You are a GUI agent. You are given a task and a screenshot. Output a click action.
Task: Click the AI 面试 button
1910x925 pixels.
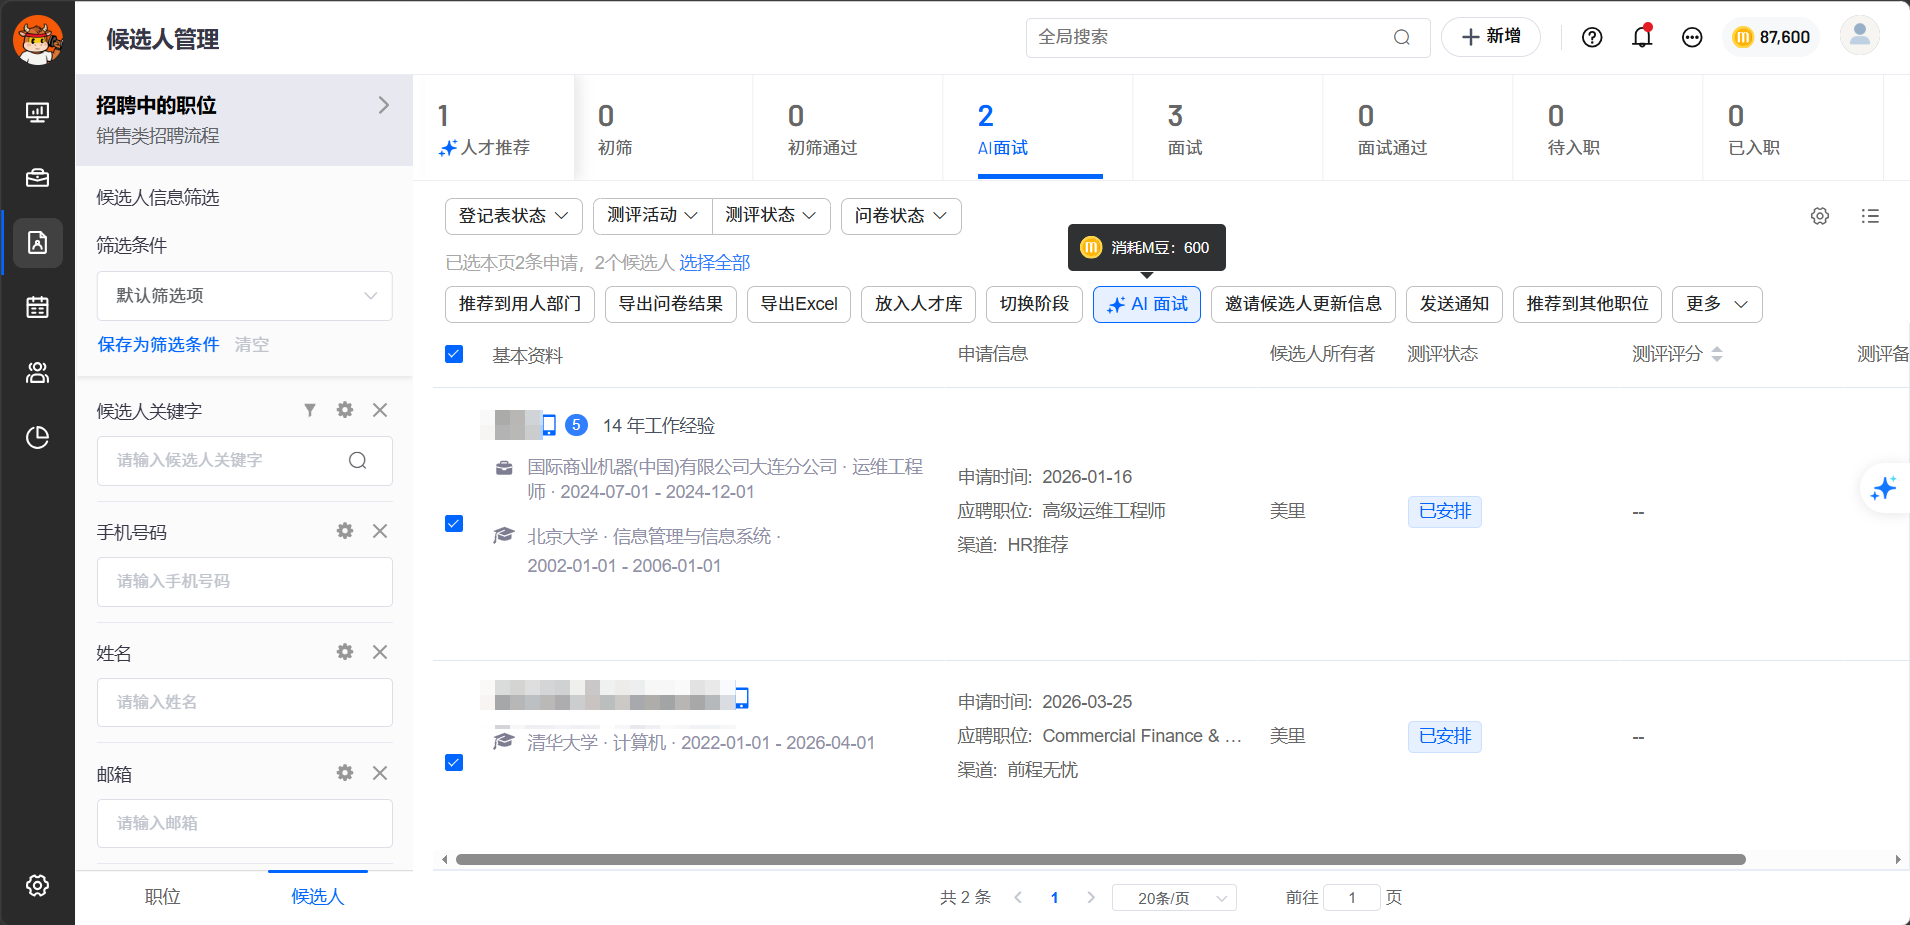pyautogui.click(x=1147, y=304)
